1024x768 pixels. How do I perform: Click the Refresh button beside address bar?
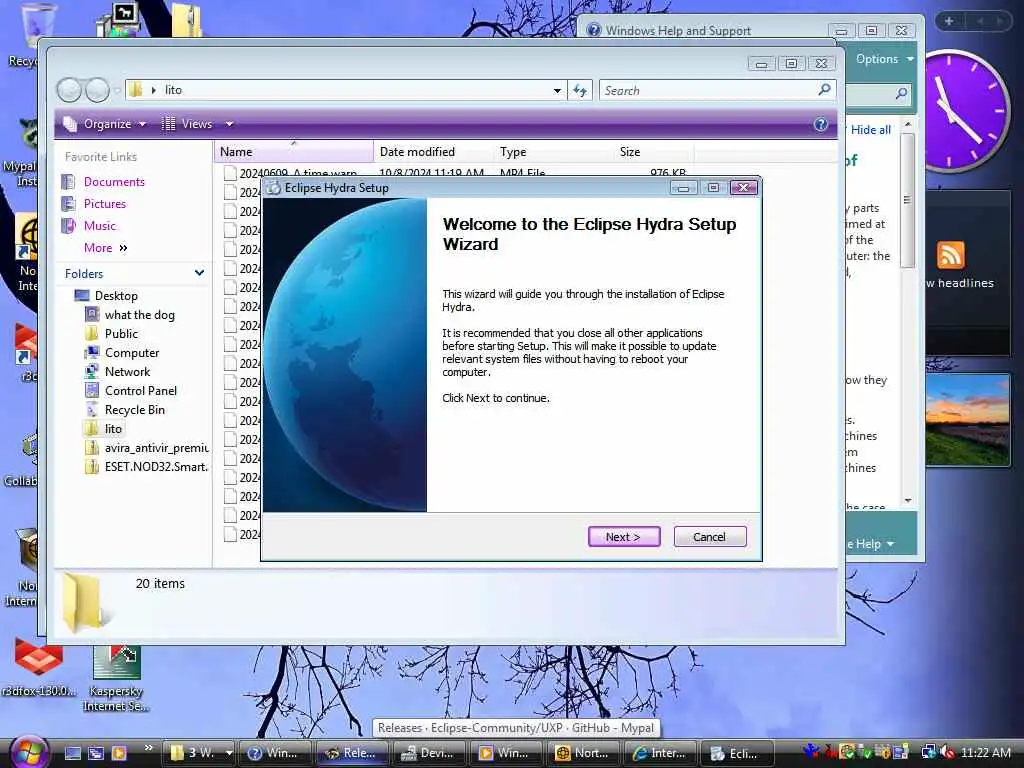(580, 91)
